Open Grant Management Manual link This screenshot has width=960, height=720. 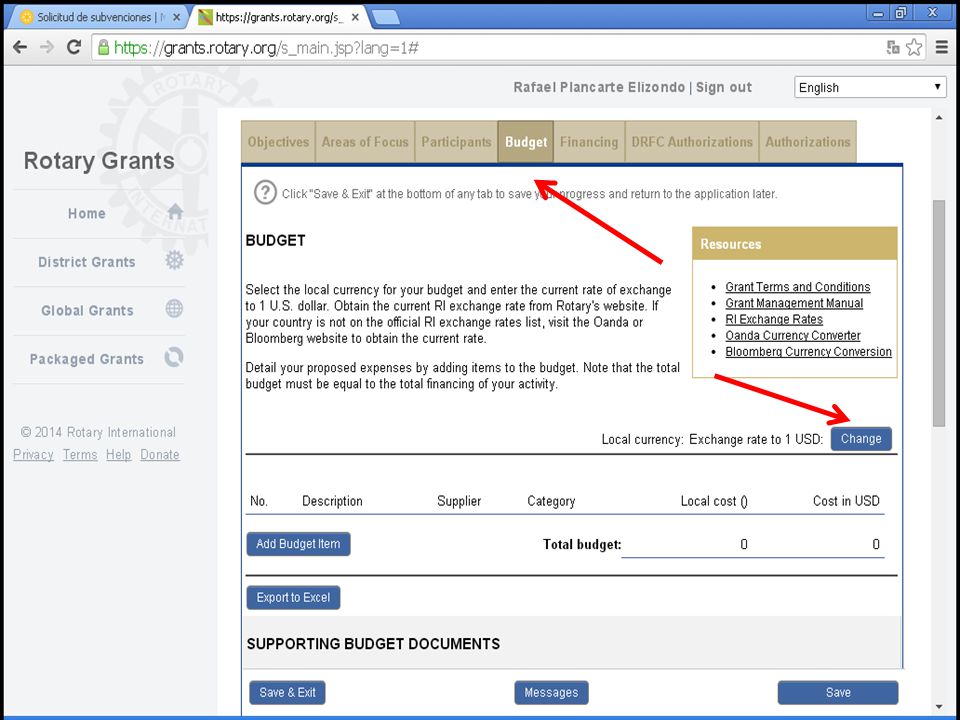pyautogui.click(x=794, y=303)
